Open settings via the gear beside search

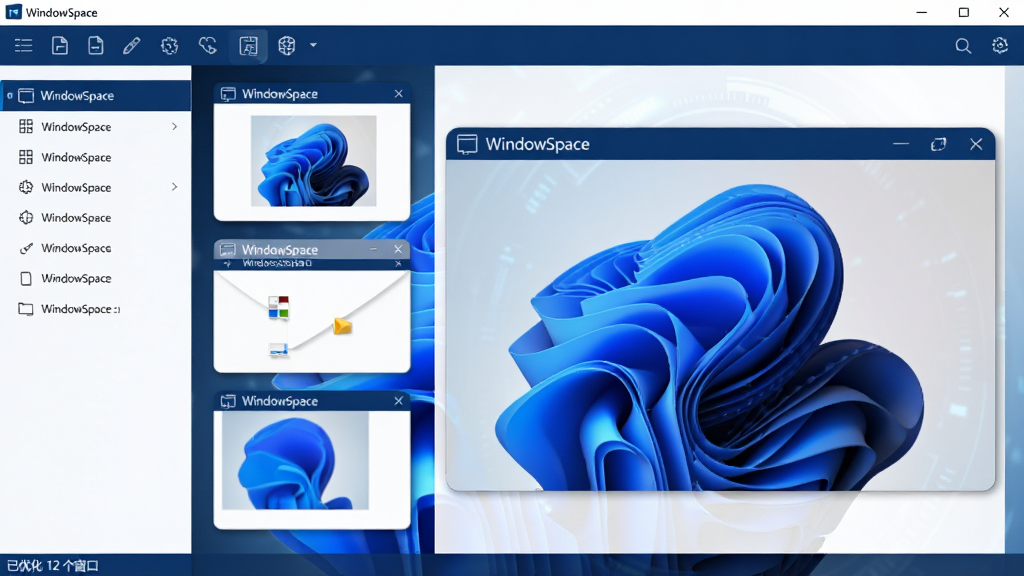click(1000, 46)
